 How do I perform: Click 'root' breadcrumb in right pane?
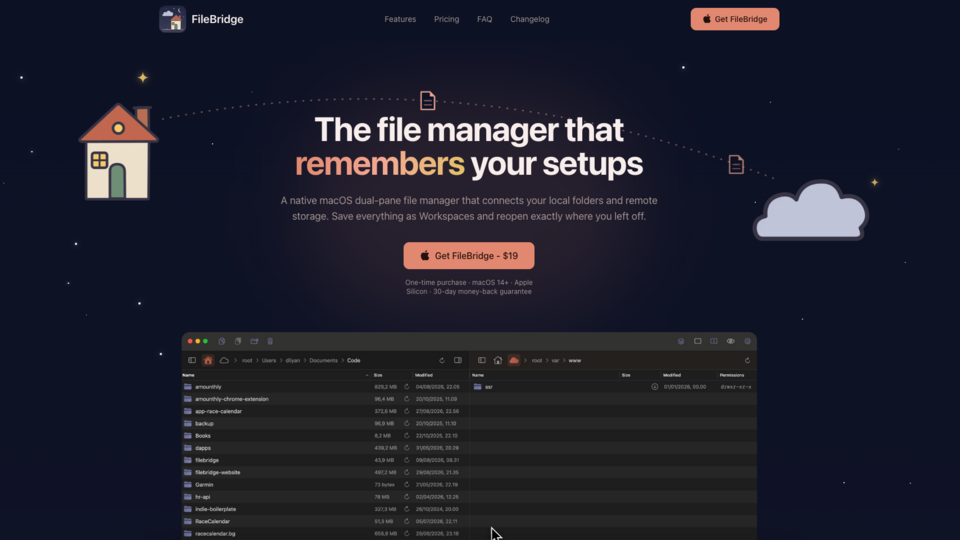click(x=537, y=361)
